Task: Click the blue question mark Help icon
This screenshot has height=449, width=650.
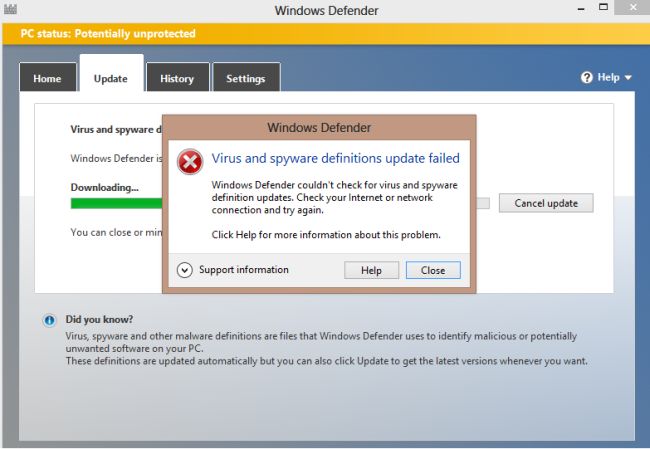Action: 587,77
